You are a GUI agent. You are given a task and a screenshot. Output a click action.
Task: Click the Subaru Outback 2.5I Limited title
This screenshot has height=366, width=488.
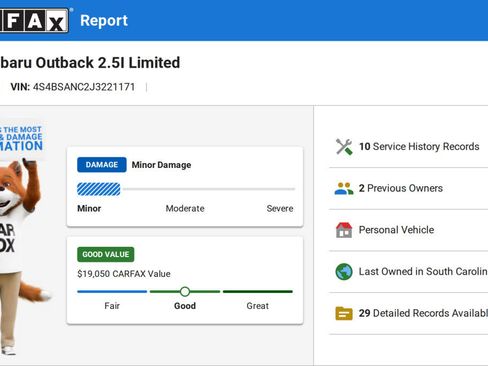click(90, 63)
